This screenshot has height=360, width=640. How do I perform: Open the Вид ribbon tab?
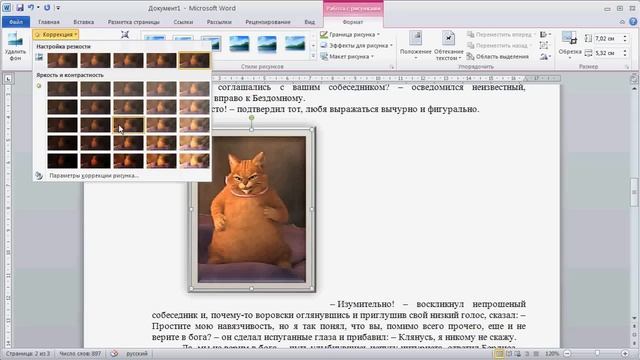click(x=309, y=22)
